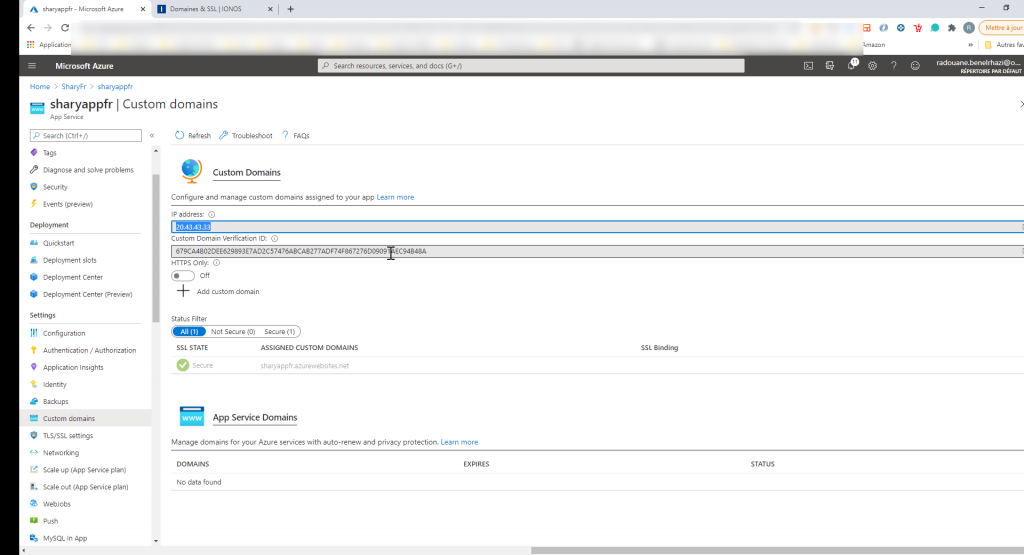Reload the page with browser refresh

point(65,27)
